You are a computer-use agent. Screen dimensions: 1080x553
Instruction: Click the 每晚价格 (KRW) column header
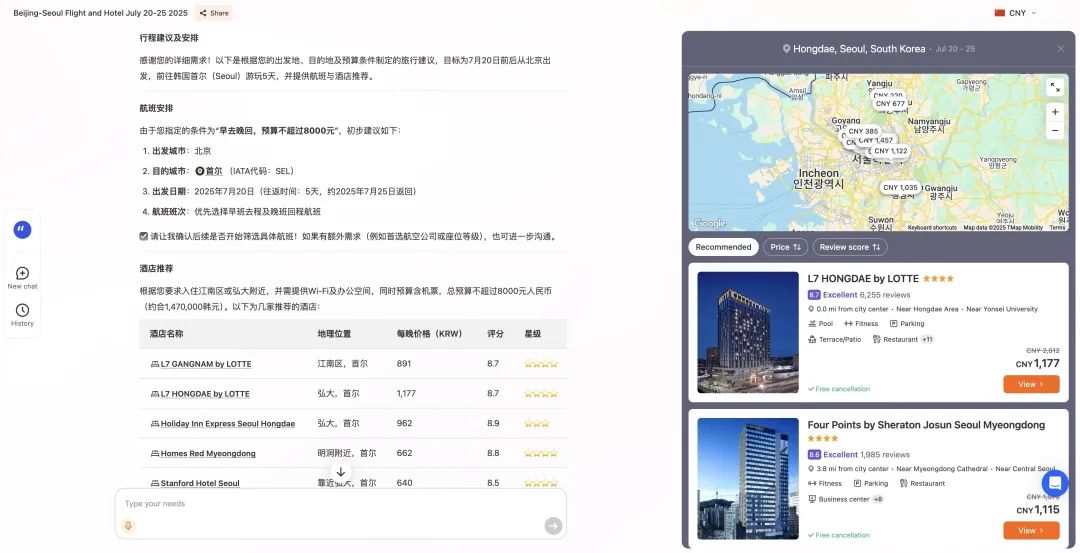click(x=429, y=334)
